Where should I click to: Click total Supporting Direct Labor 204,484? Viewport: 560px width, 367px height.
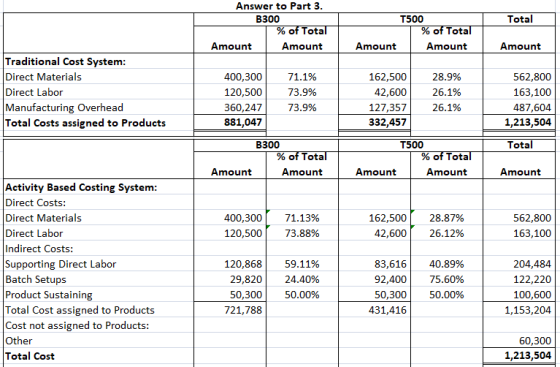pyautogui.click(x=532, y=264)
